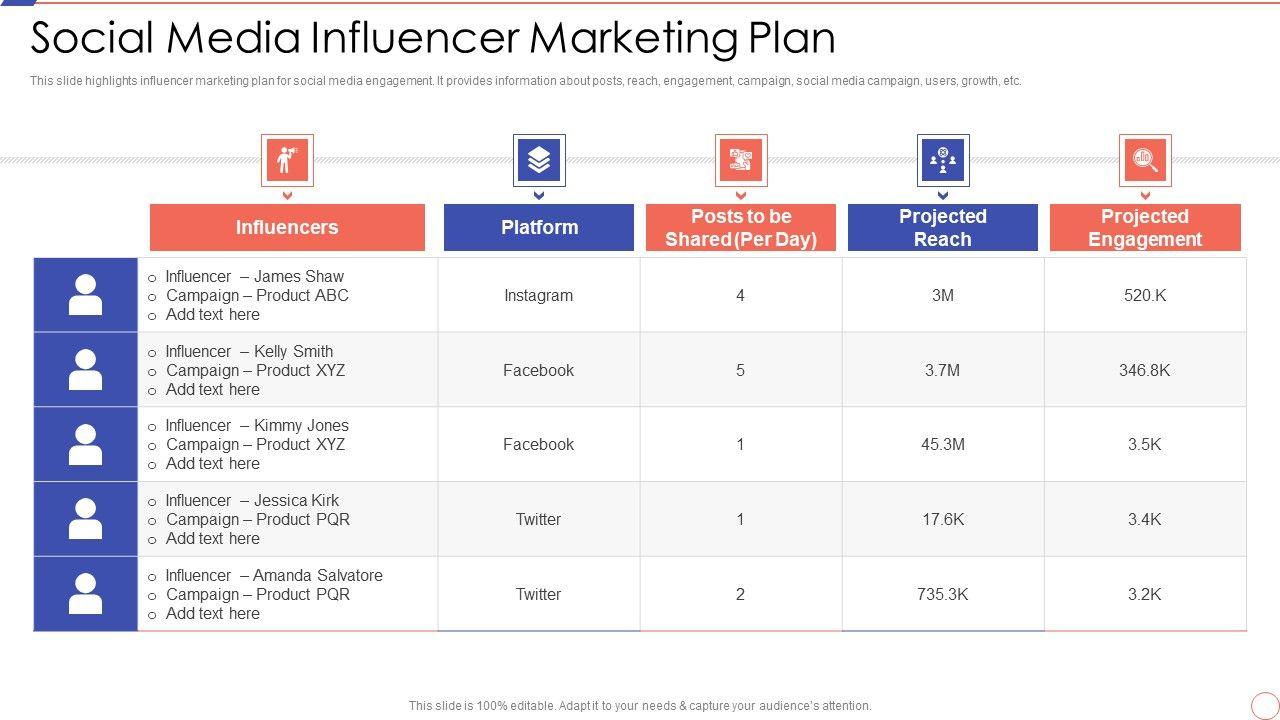This screenshot has width=1280, height=720.
Task: Click the avatar icon for Amanda Salvatore
Action: coord(85,594)
